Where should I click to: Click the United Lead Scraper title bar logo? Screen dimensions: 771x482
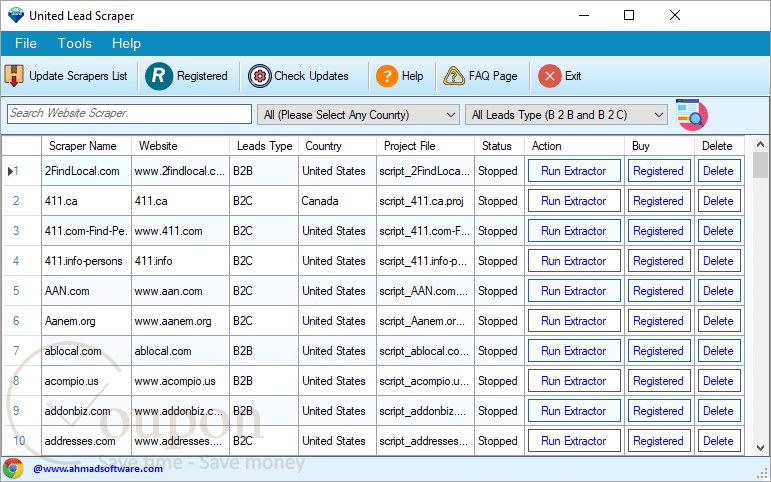[x=16, y=15]
